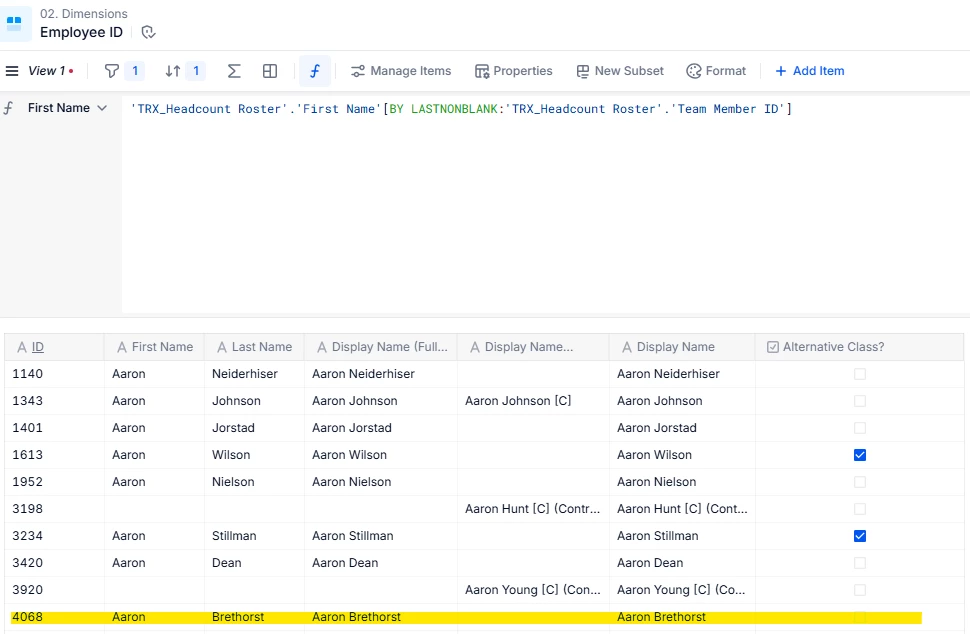The image size is (970, 634).
Task: Select the First Name column header
Action: [x=154, y=347]
